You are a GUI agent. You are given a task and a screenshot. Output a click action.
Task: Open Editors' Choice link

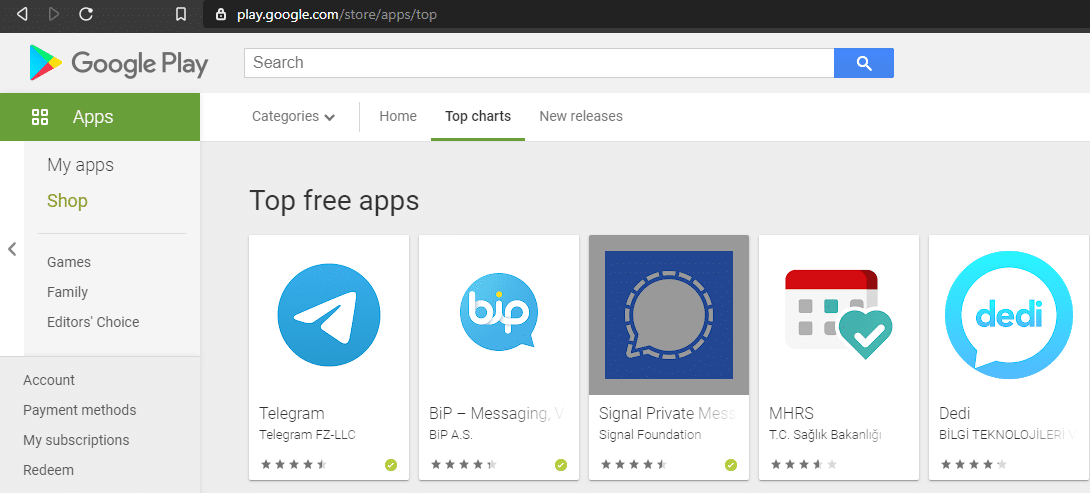tap(93, 322)
